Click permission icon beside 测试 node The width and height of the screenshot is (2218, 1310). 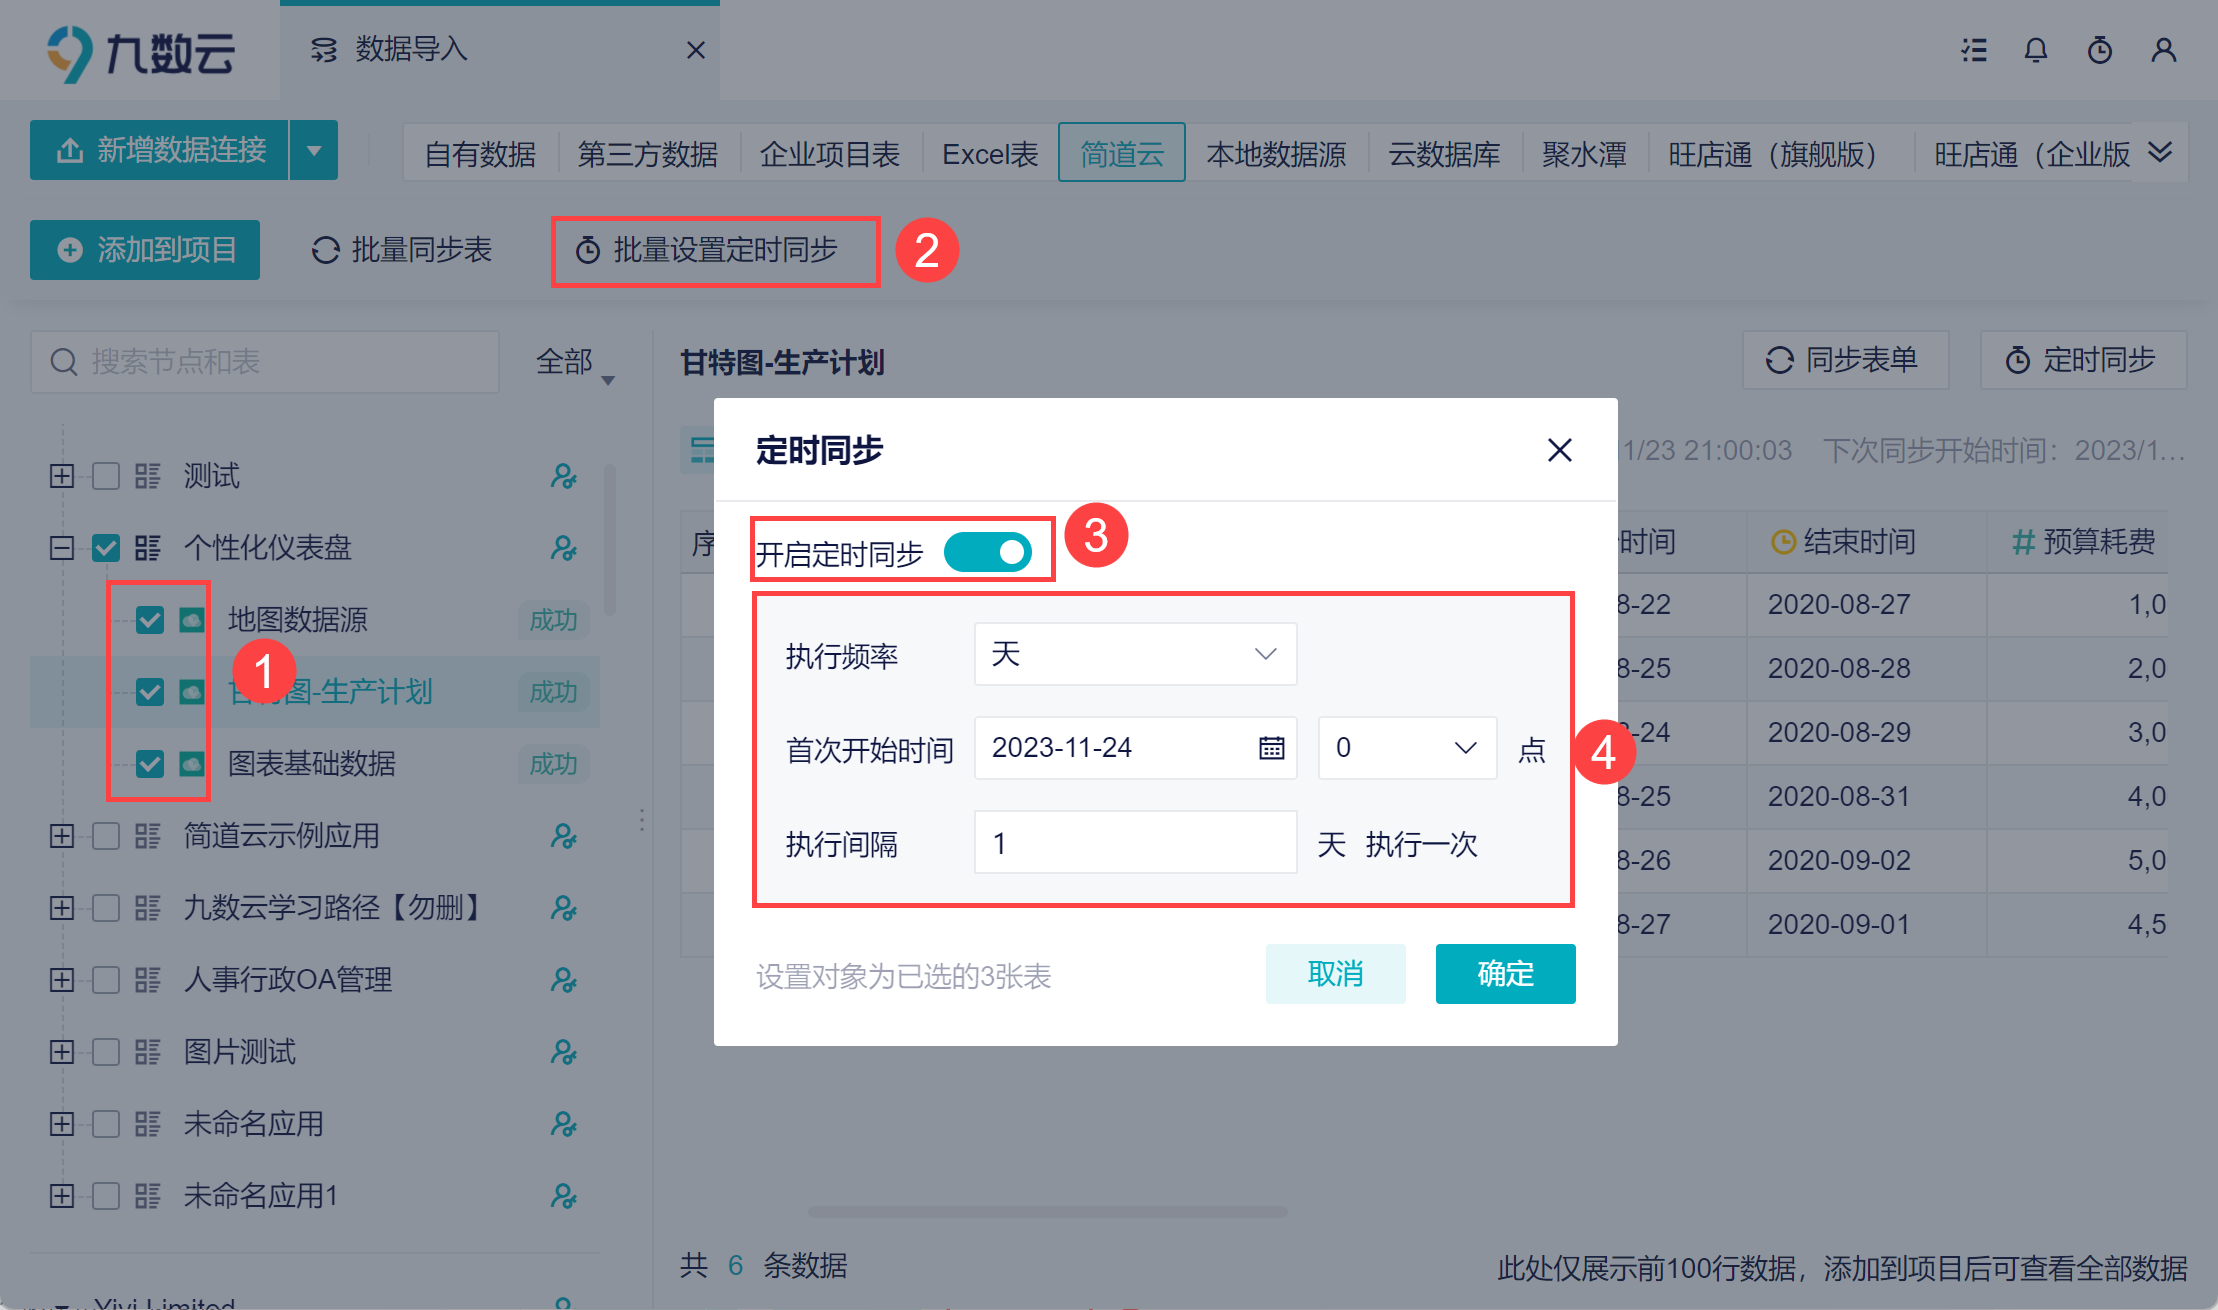[x=563, y=476]
